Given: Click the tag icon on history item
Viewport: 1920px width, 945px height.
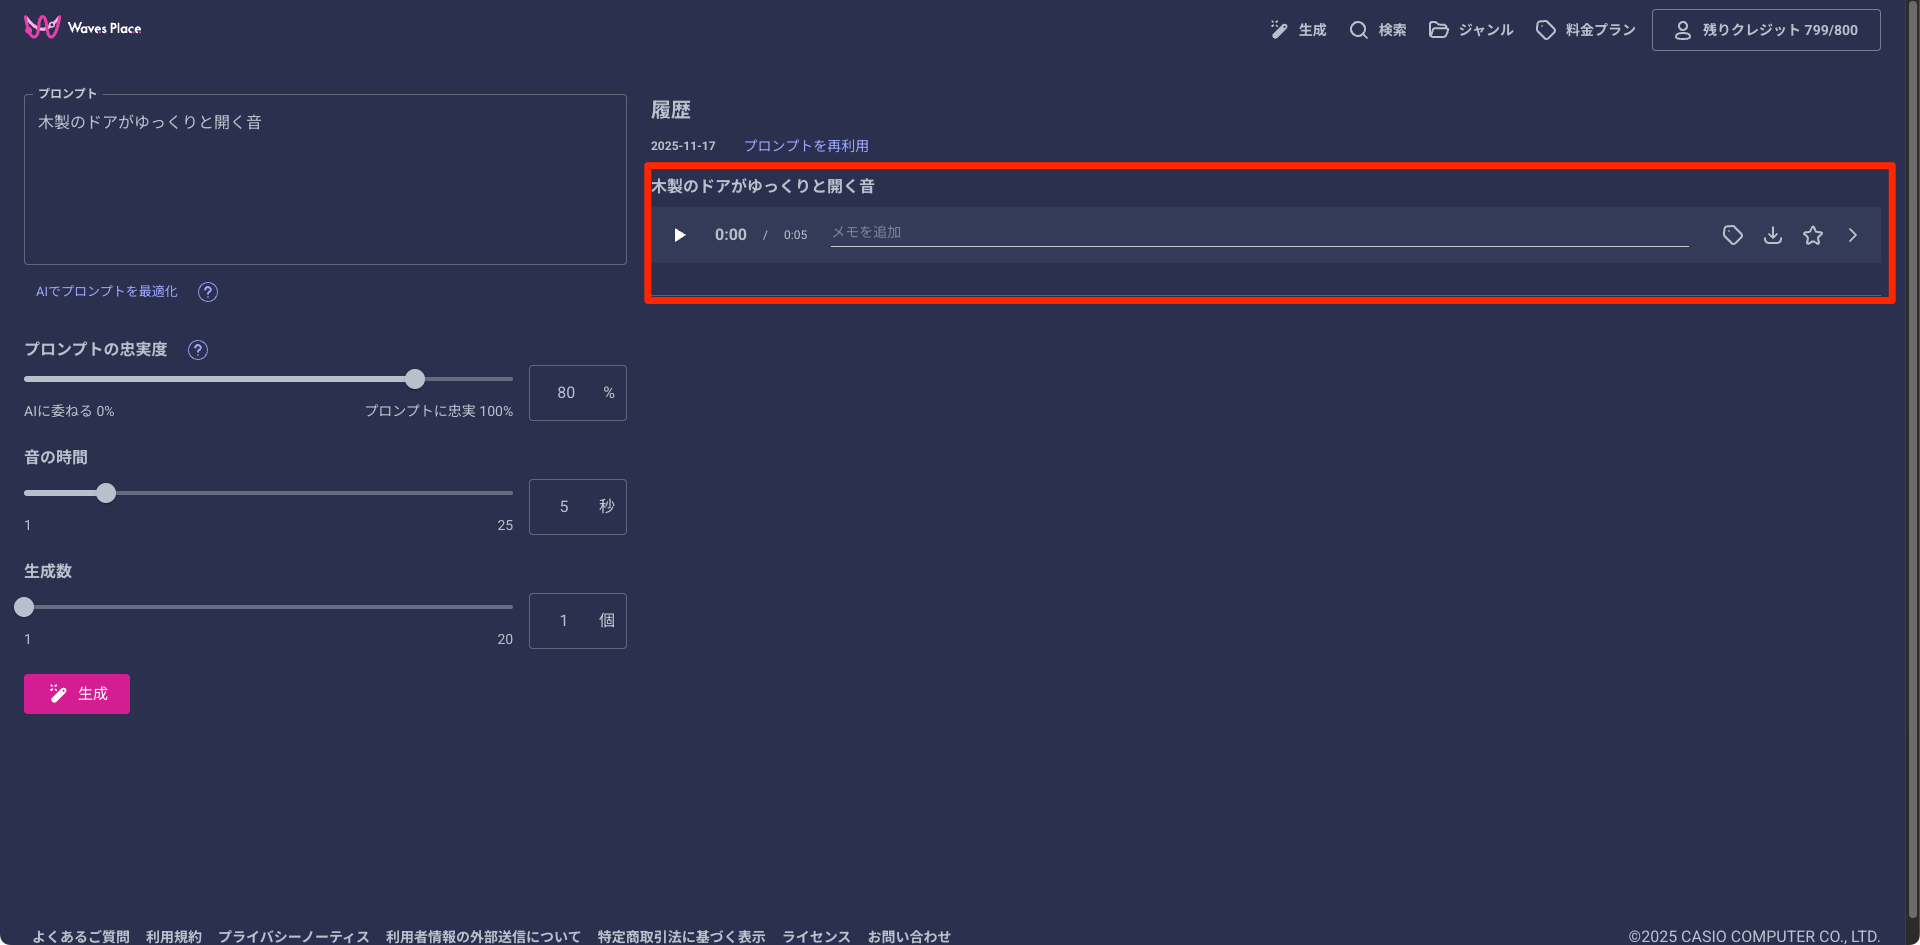Looking at the screenshot, I should pos(1732,235).
